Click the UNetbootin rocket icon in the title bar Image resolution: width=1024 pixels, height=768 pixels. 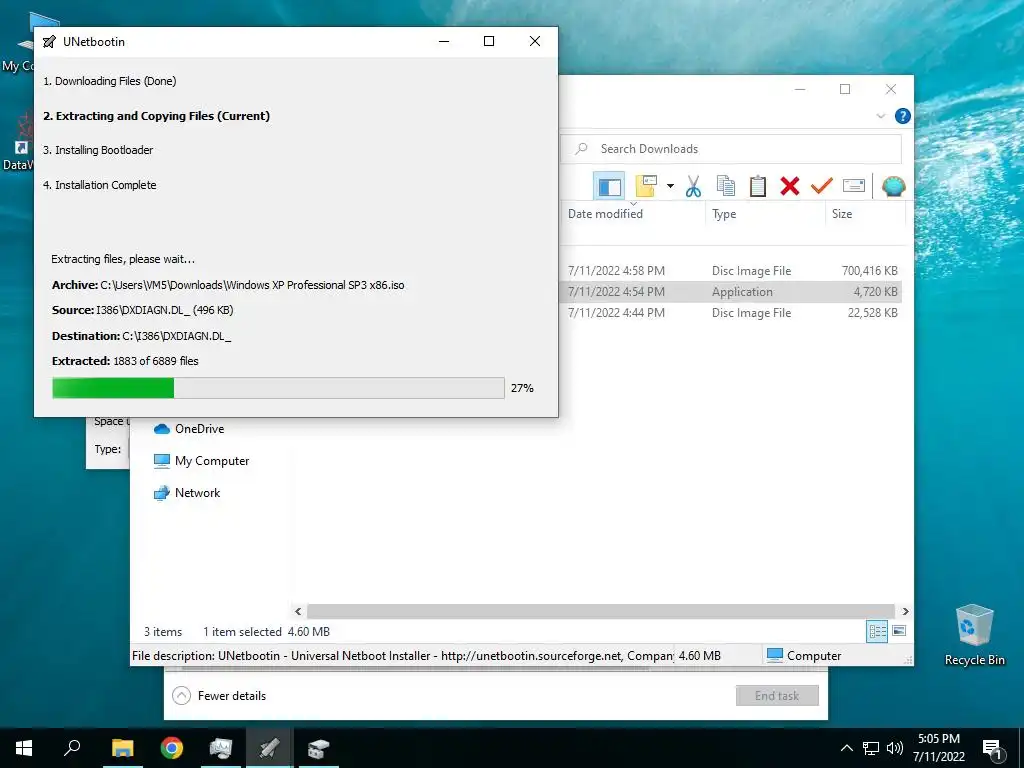[49, 42]
